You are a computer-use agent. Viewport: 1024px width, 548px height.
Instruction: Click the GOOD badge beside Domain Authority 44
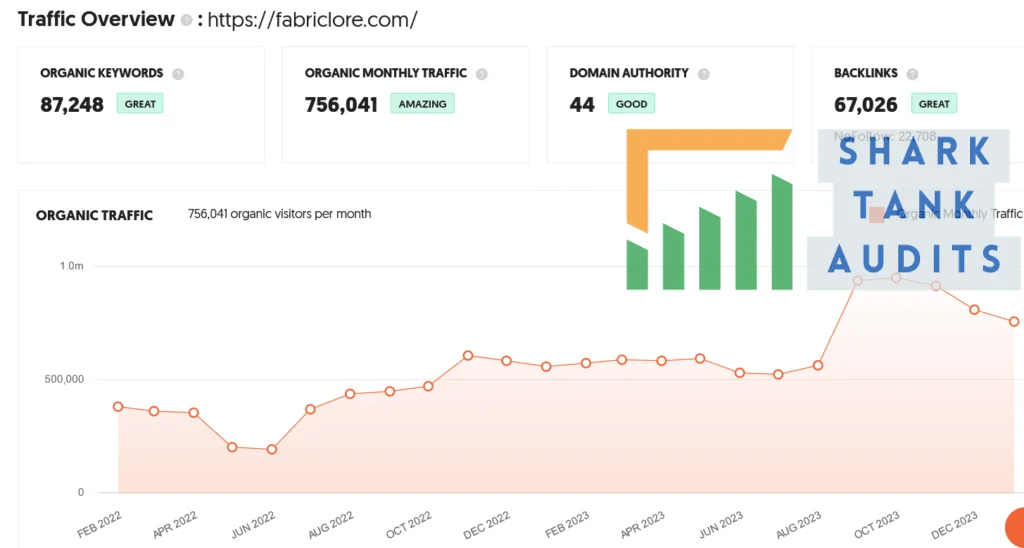632,104
